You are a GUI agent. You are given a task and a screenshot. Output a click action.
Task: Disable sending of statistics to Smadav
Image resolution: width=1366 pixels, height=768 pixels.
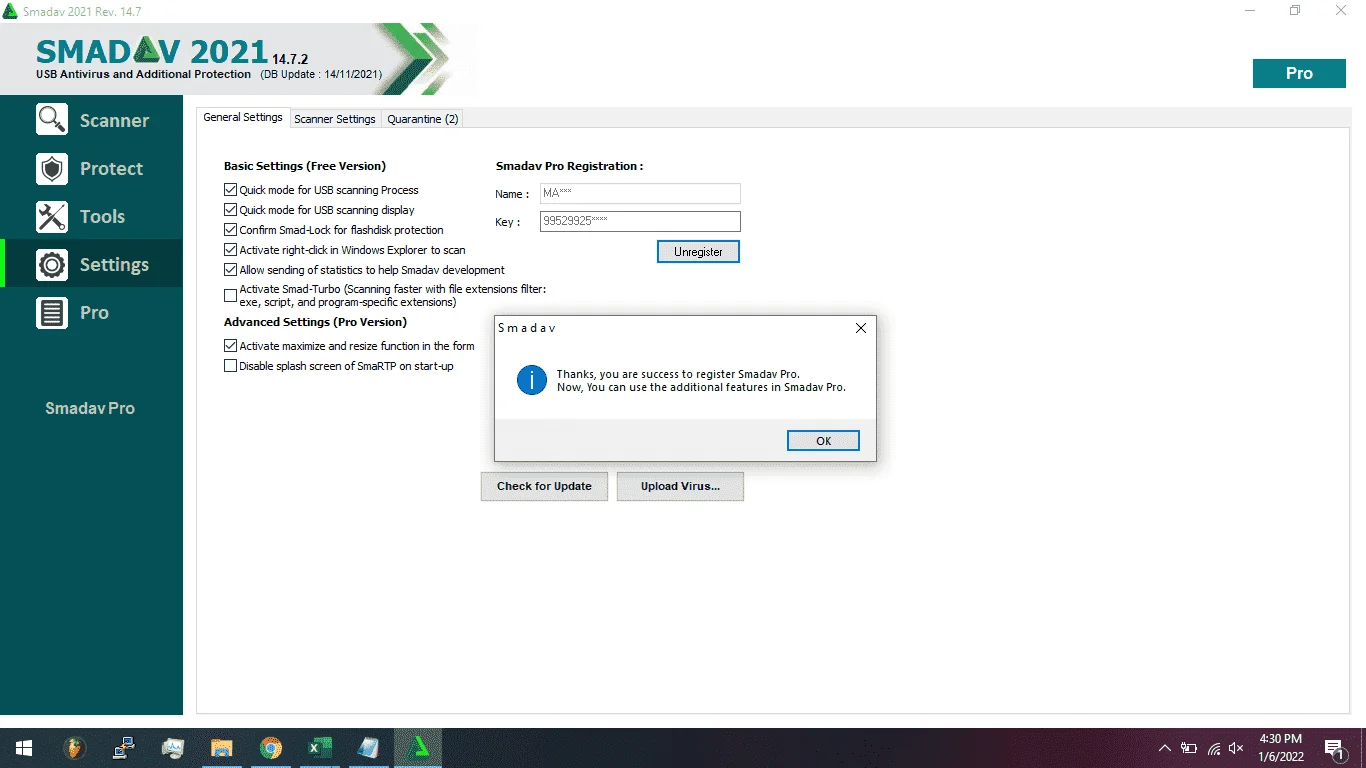pyautogui.click(x=231, y=270)
